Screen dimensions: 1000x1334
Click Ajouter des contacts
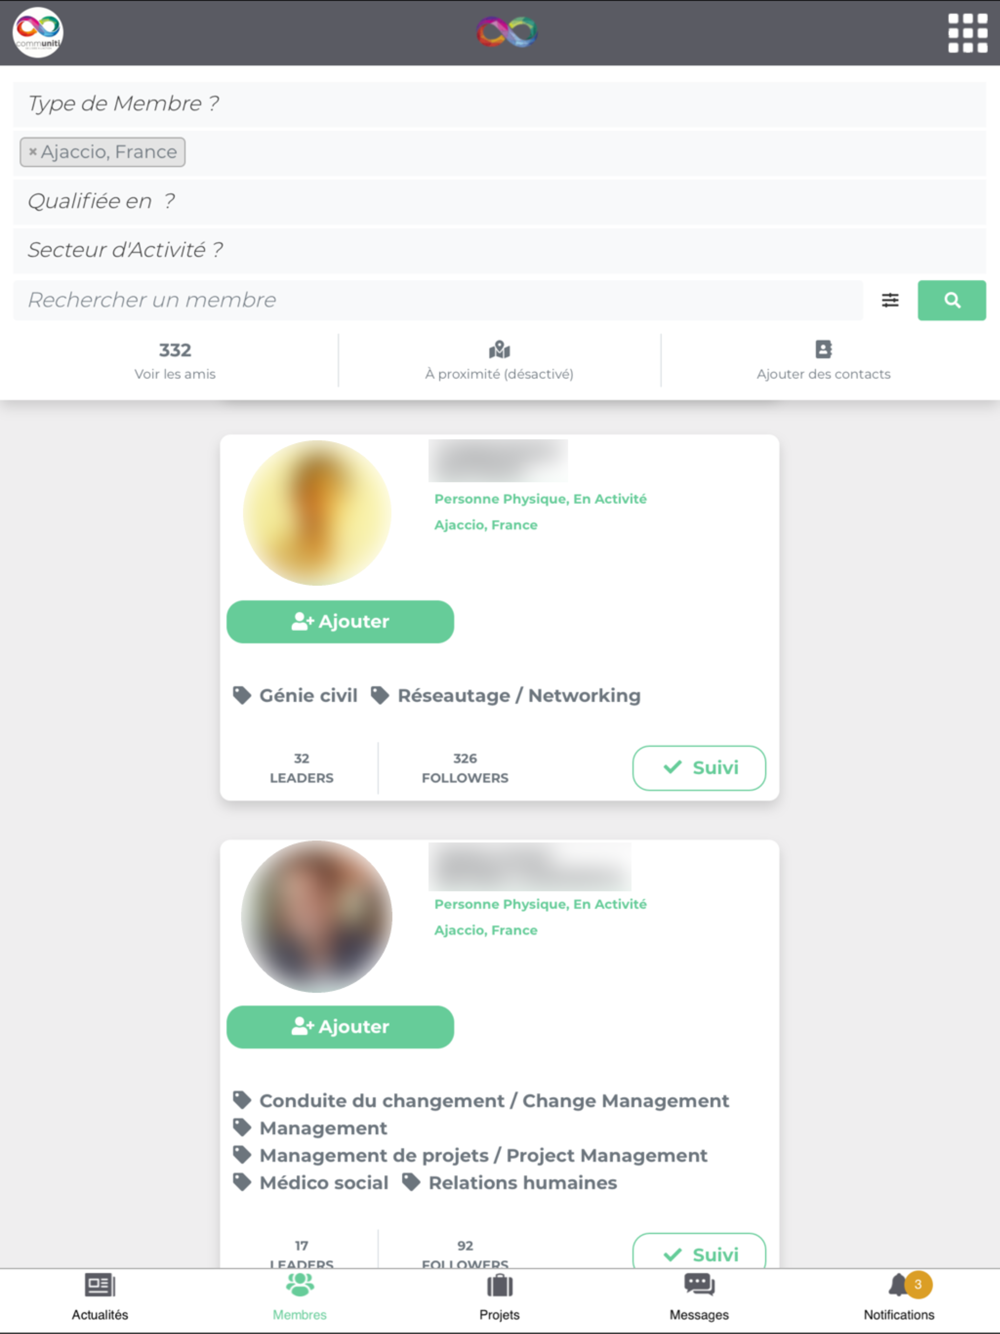pyautogui.click(x=823, y=361)
